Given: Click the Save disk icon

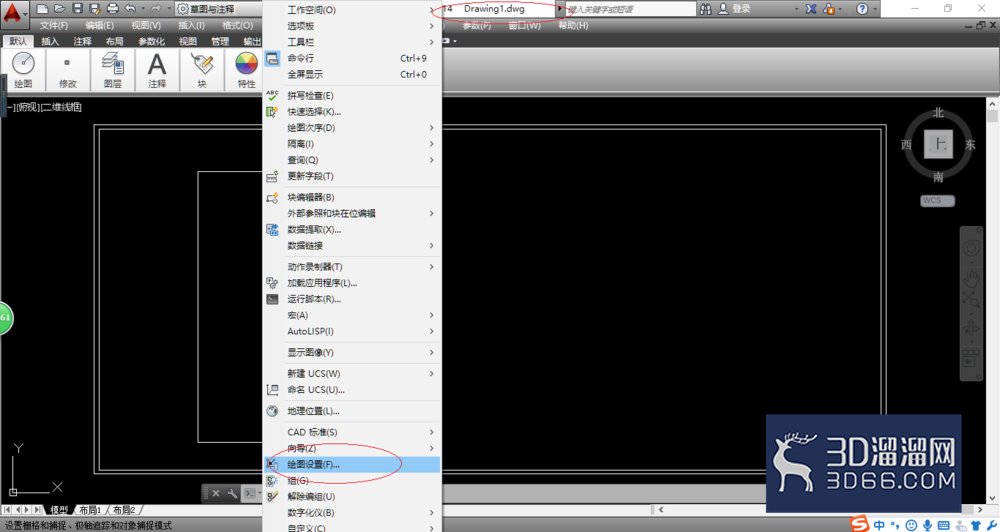Looking at the screenshot, I should click(78, 9).
